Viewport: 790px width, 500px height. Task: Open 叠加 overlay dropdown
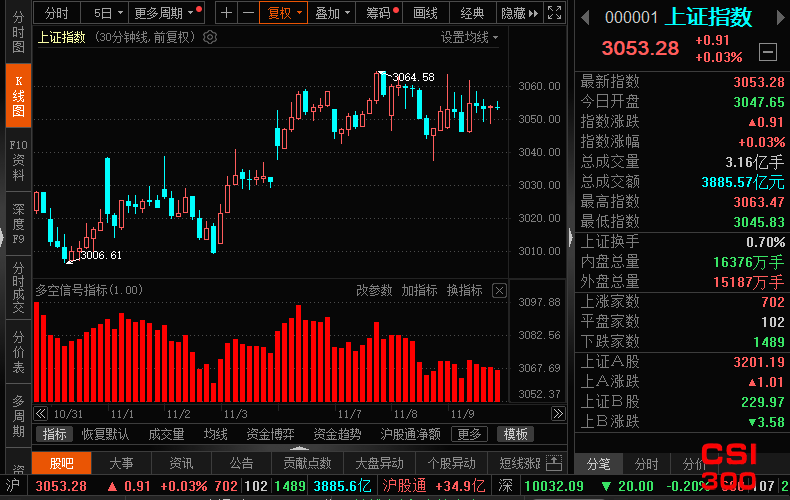332,13
